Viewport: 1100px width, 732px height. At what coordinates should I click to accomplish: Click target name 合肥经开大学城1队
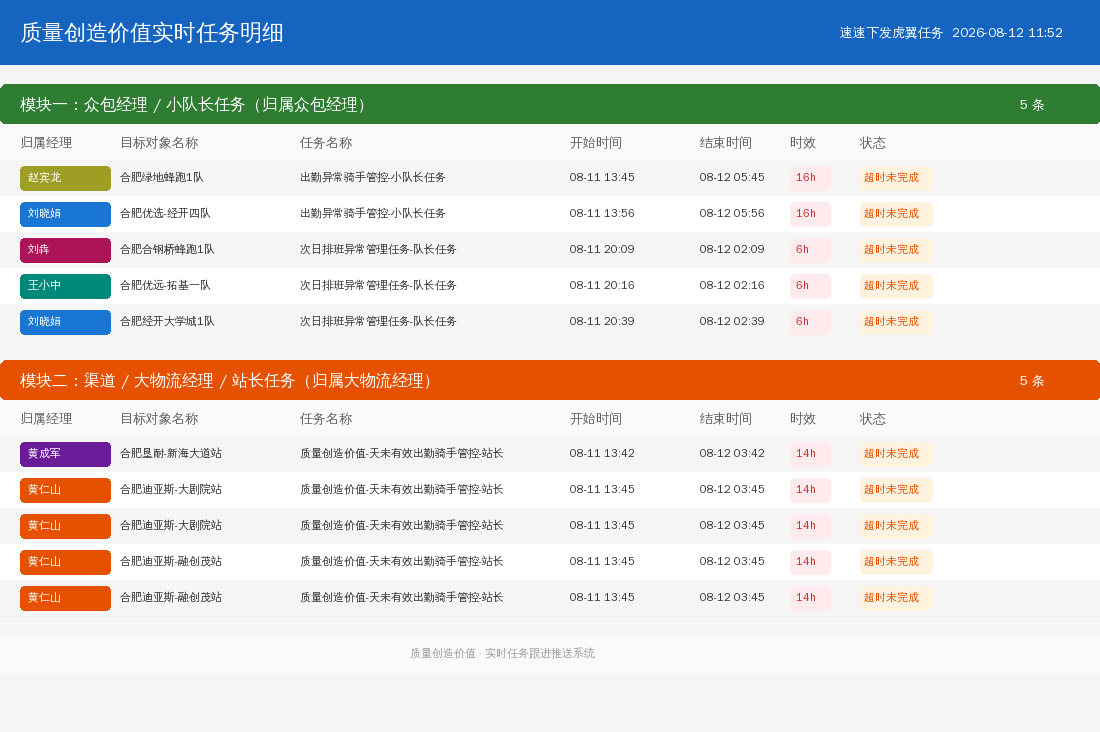point(167,321)
